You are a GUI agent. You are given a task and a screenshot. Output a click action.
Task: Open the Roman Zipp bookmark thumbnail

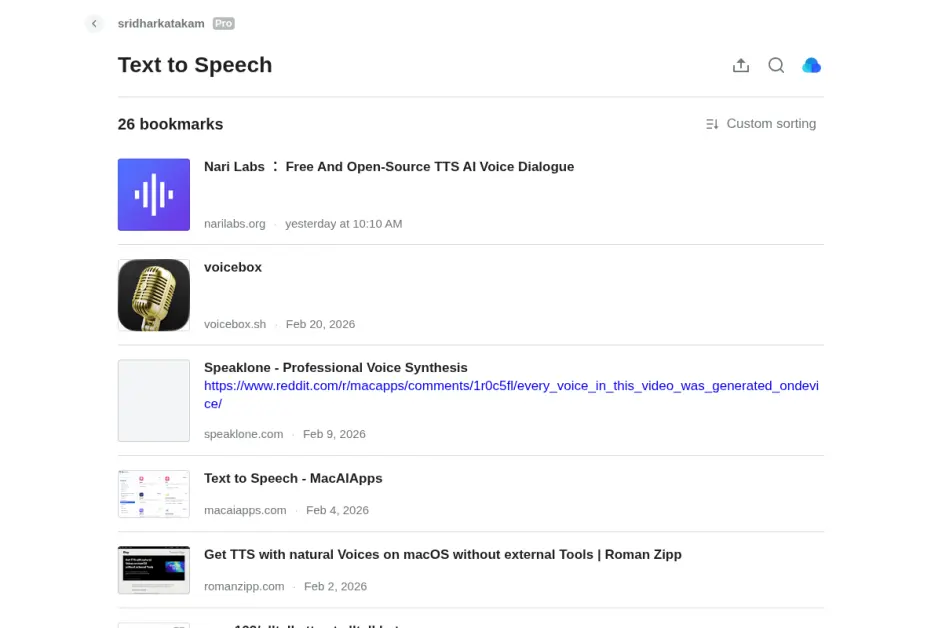(x=154, y=569)
